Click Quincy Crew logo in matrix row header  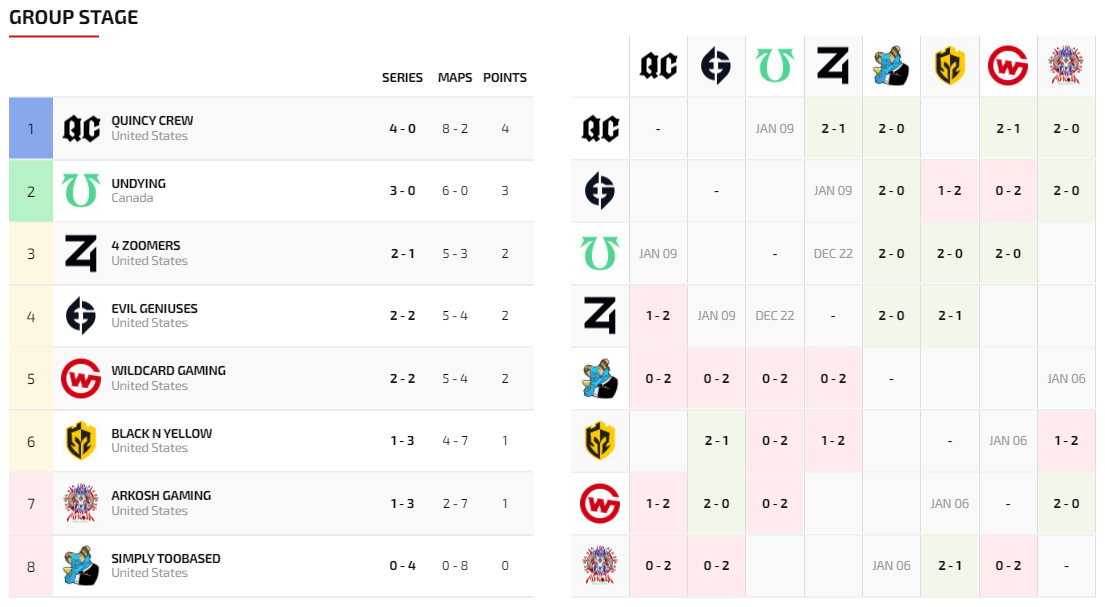point(600,128)
